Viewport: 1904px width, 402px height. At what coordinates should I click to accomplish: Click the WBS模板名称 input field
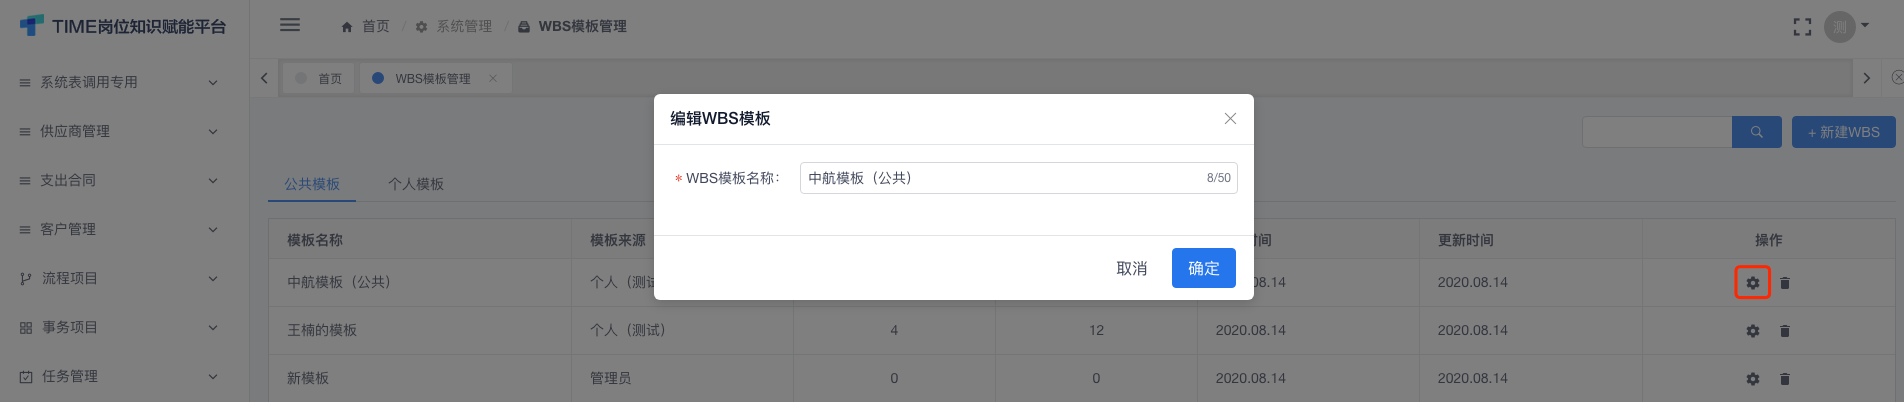pos(1018,178)
